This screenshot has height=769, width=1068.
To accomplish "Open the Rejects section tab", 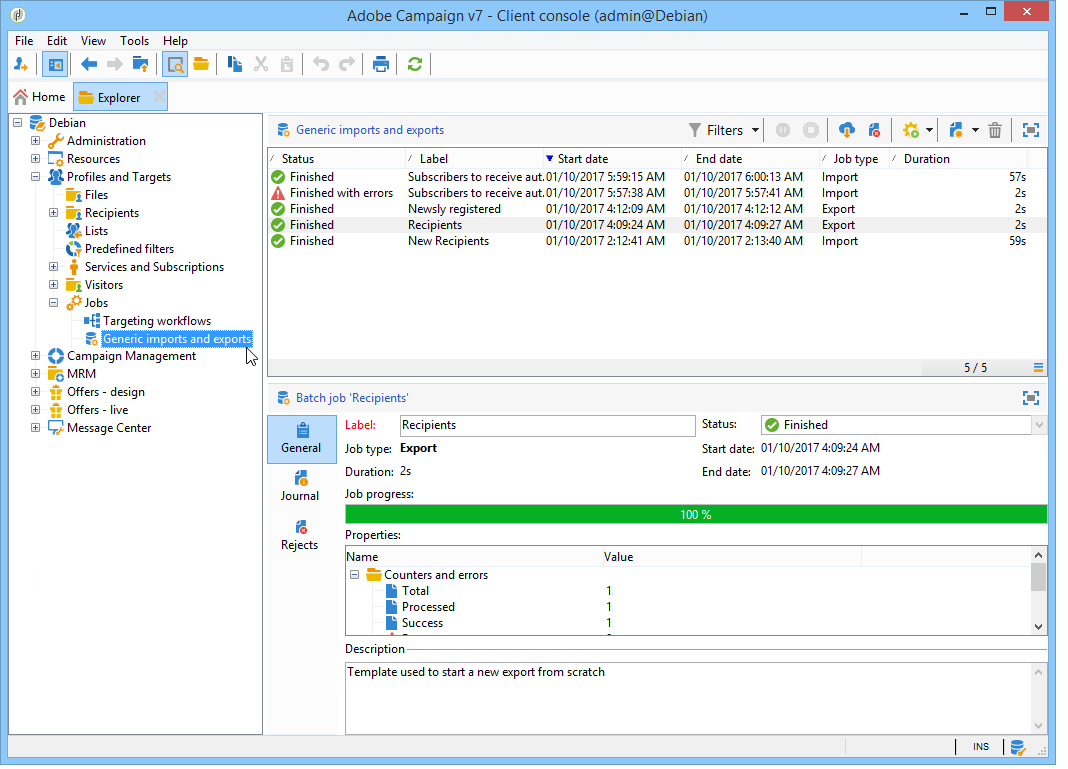I will (300, 535).
